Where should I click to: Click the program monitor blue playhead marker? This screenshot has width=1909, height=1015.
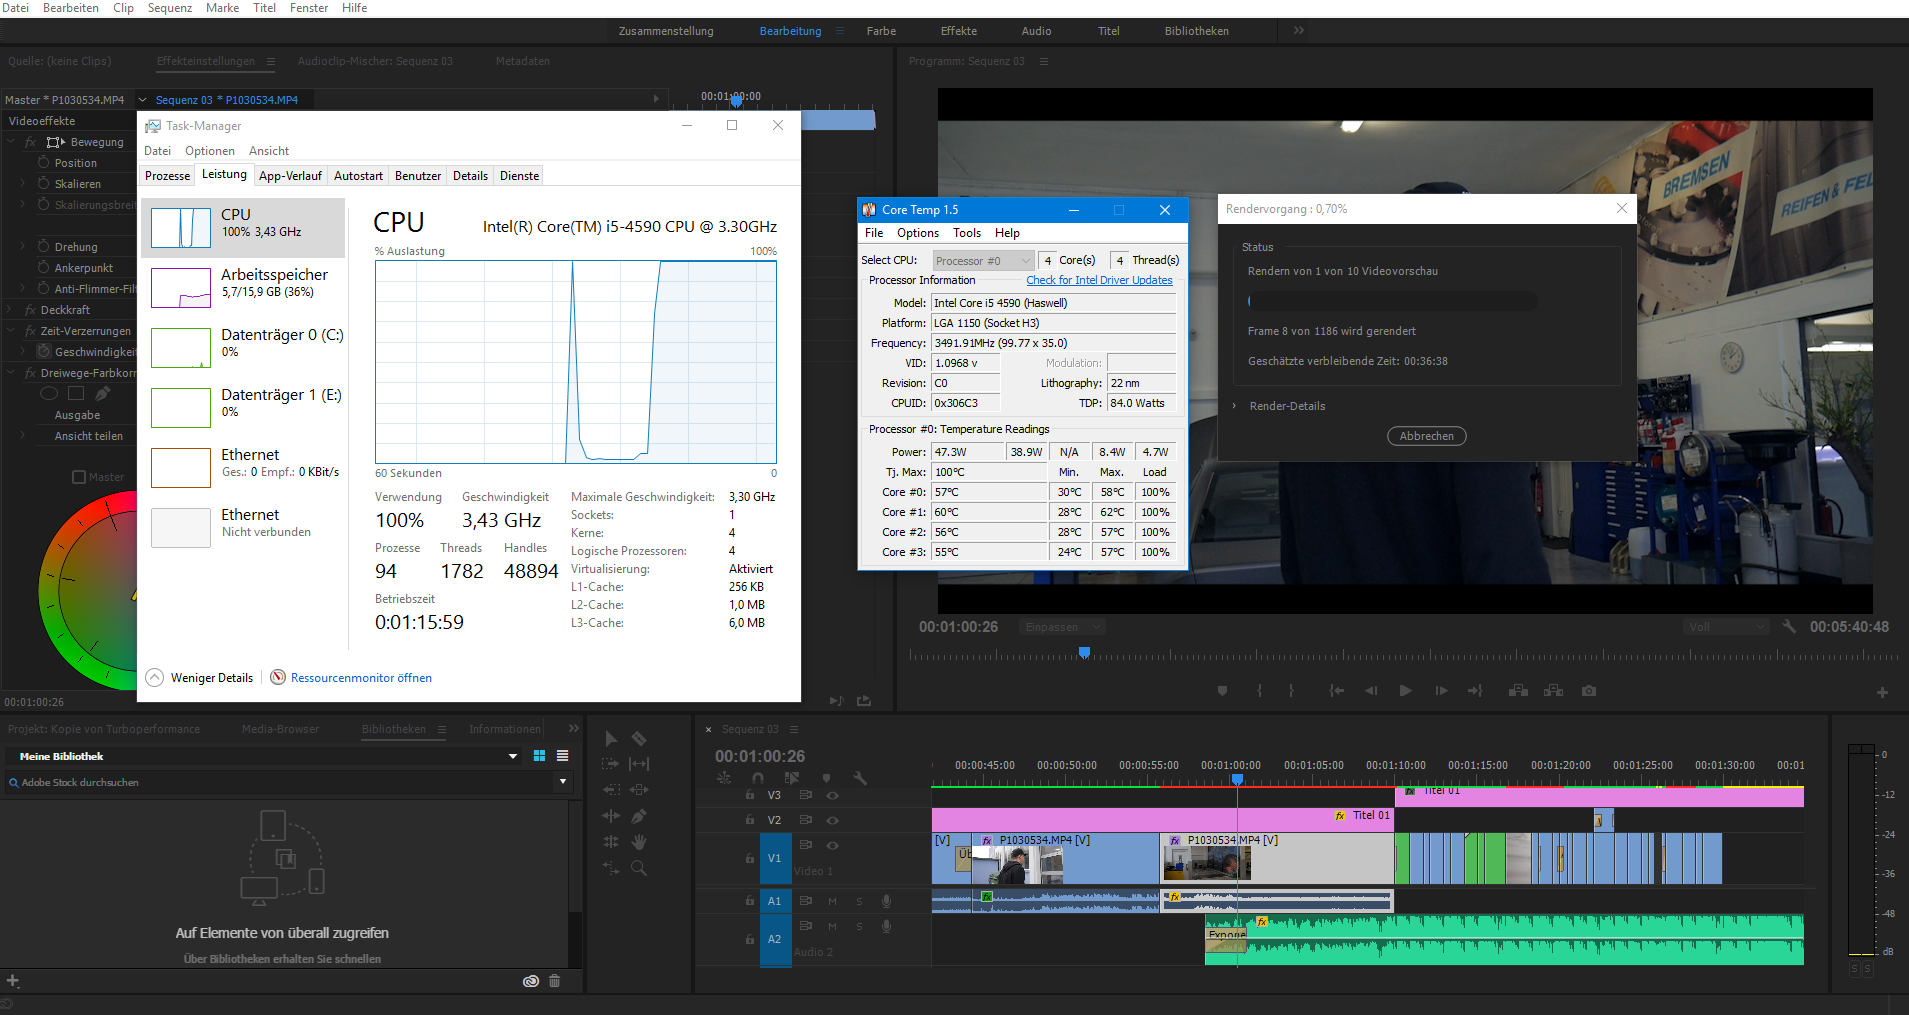click(1084, 652)
